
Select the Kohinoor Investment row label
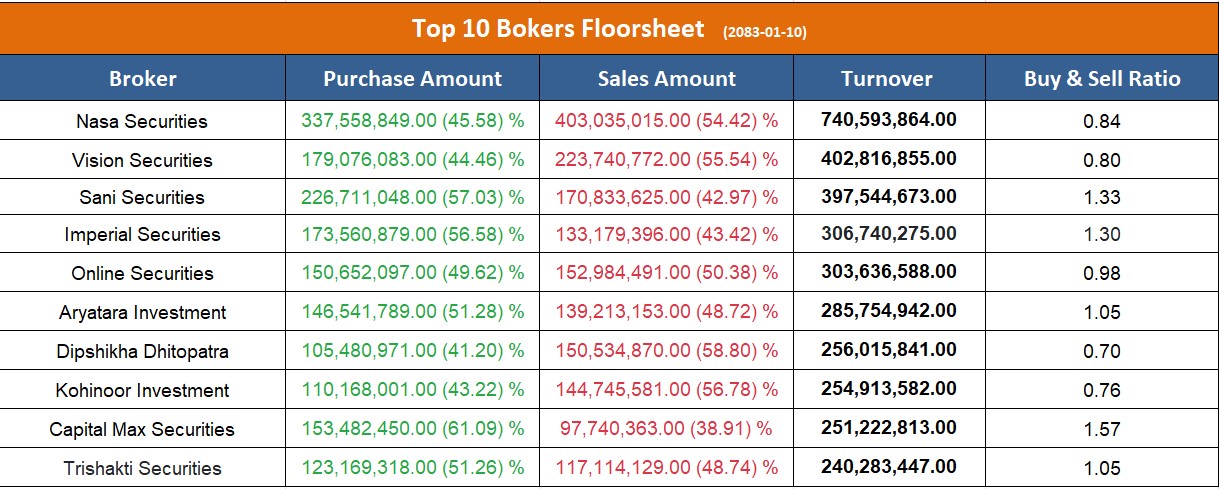[x=142, y=391]
